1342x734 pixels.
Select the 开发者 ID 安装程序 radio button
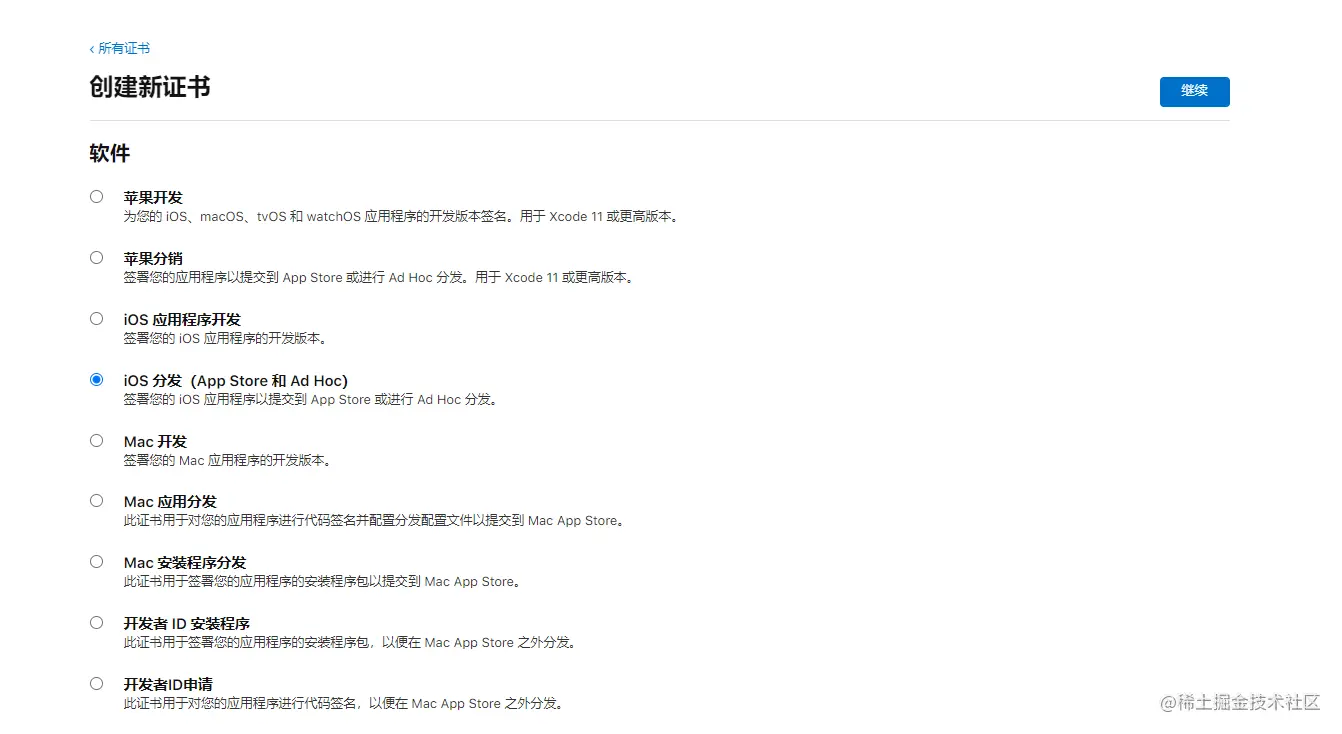96,622
